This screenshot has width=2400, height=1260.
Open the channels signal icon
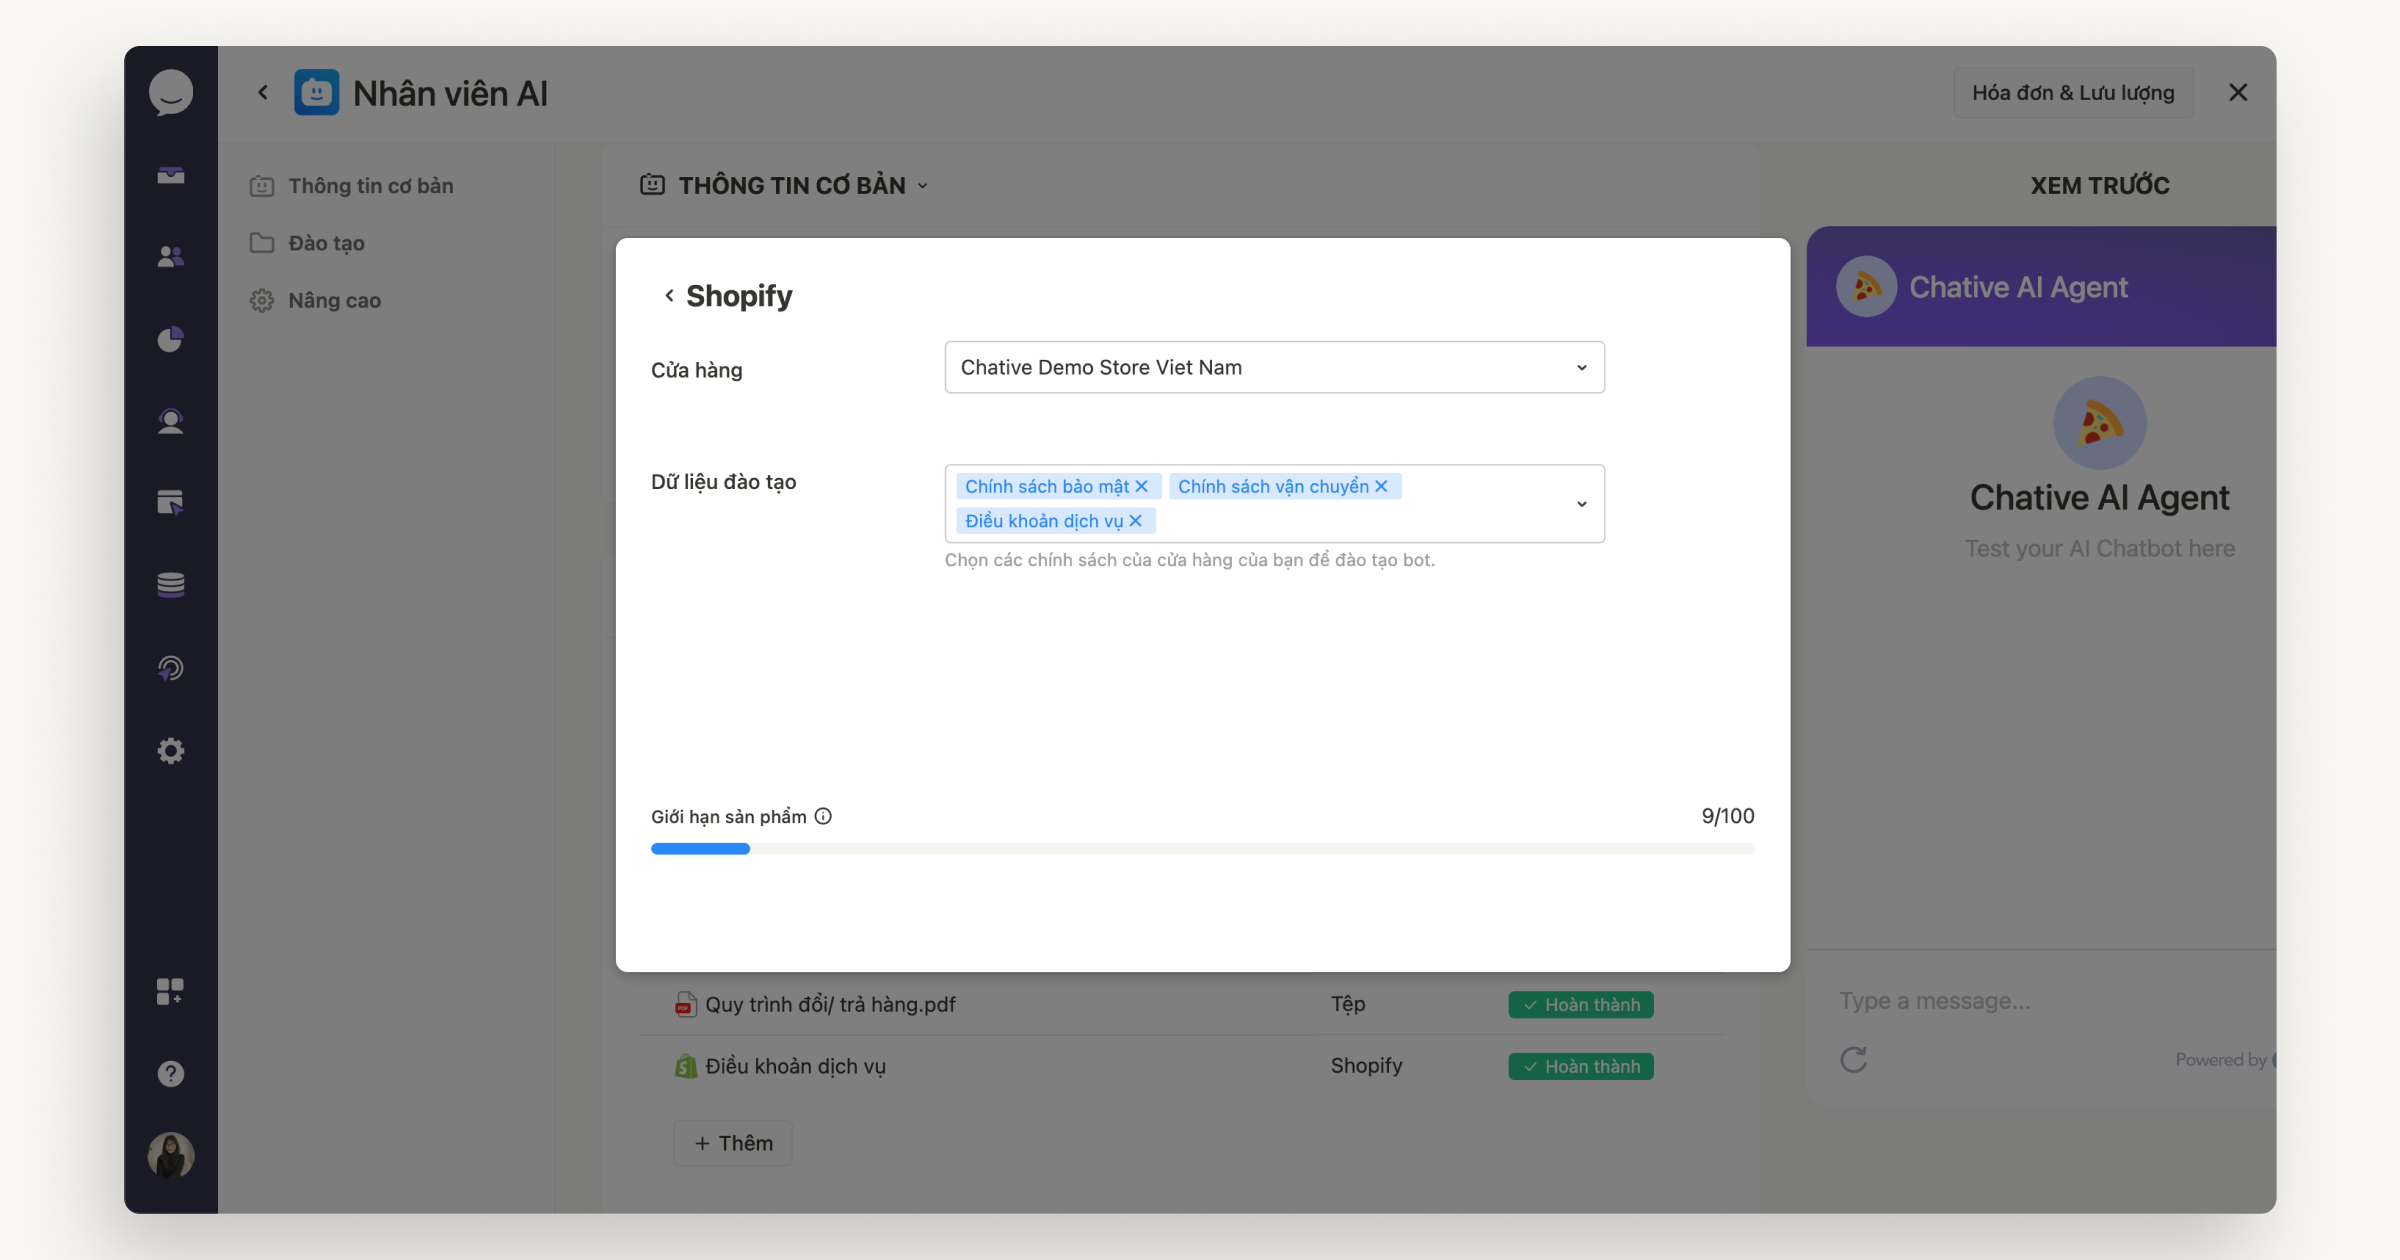[171, 668]
